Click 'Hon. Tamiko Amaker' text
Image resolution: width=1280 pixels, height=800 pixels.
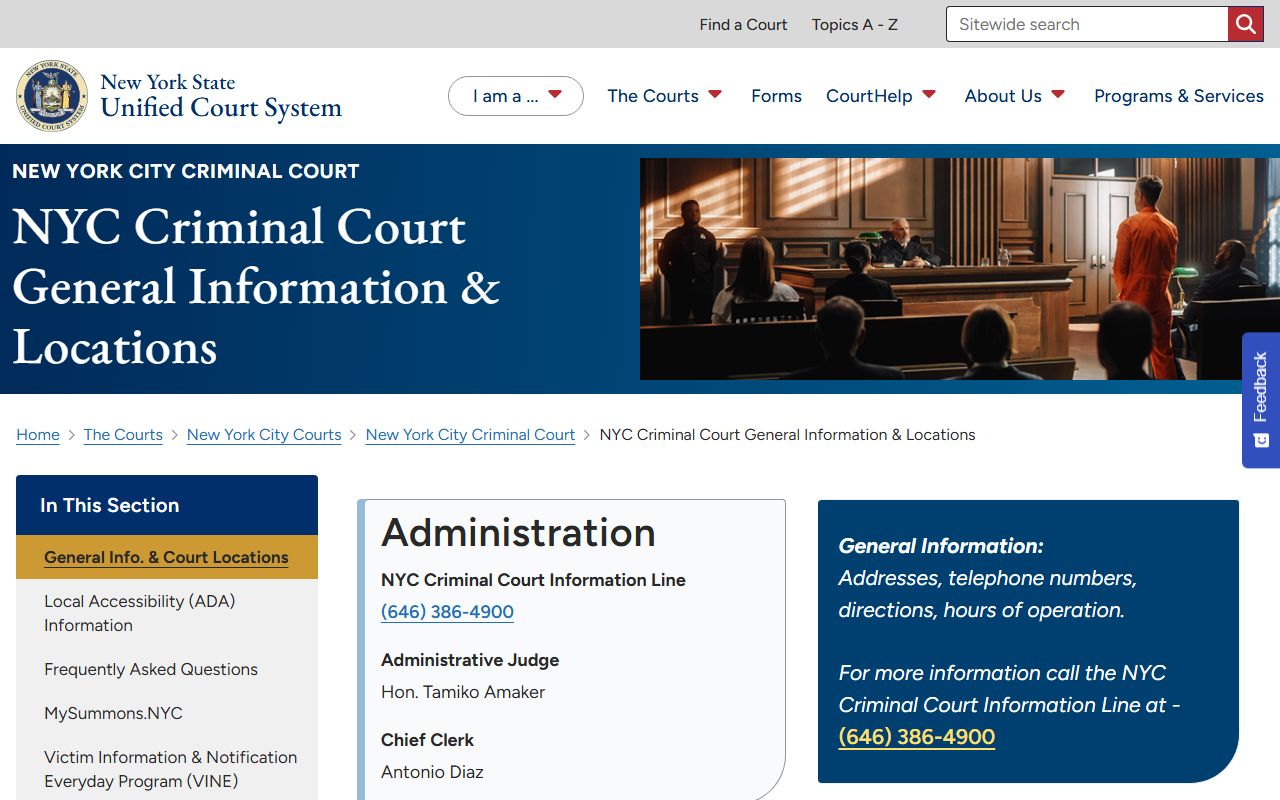click(463, 692)
